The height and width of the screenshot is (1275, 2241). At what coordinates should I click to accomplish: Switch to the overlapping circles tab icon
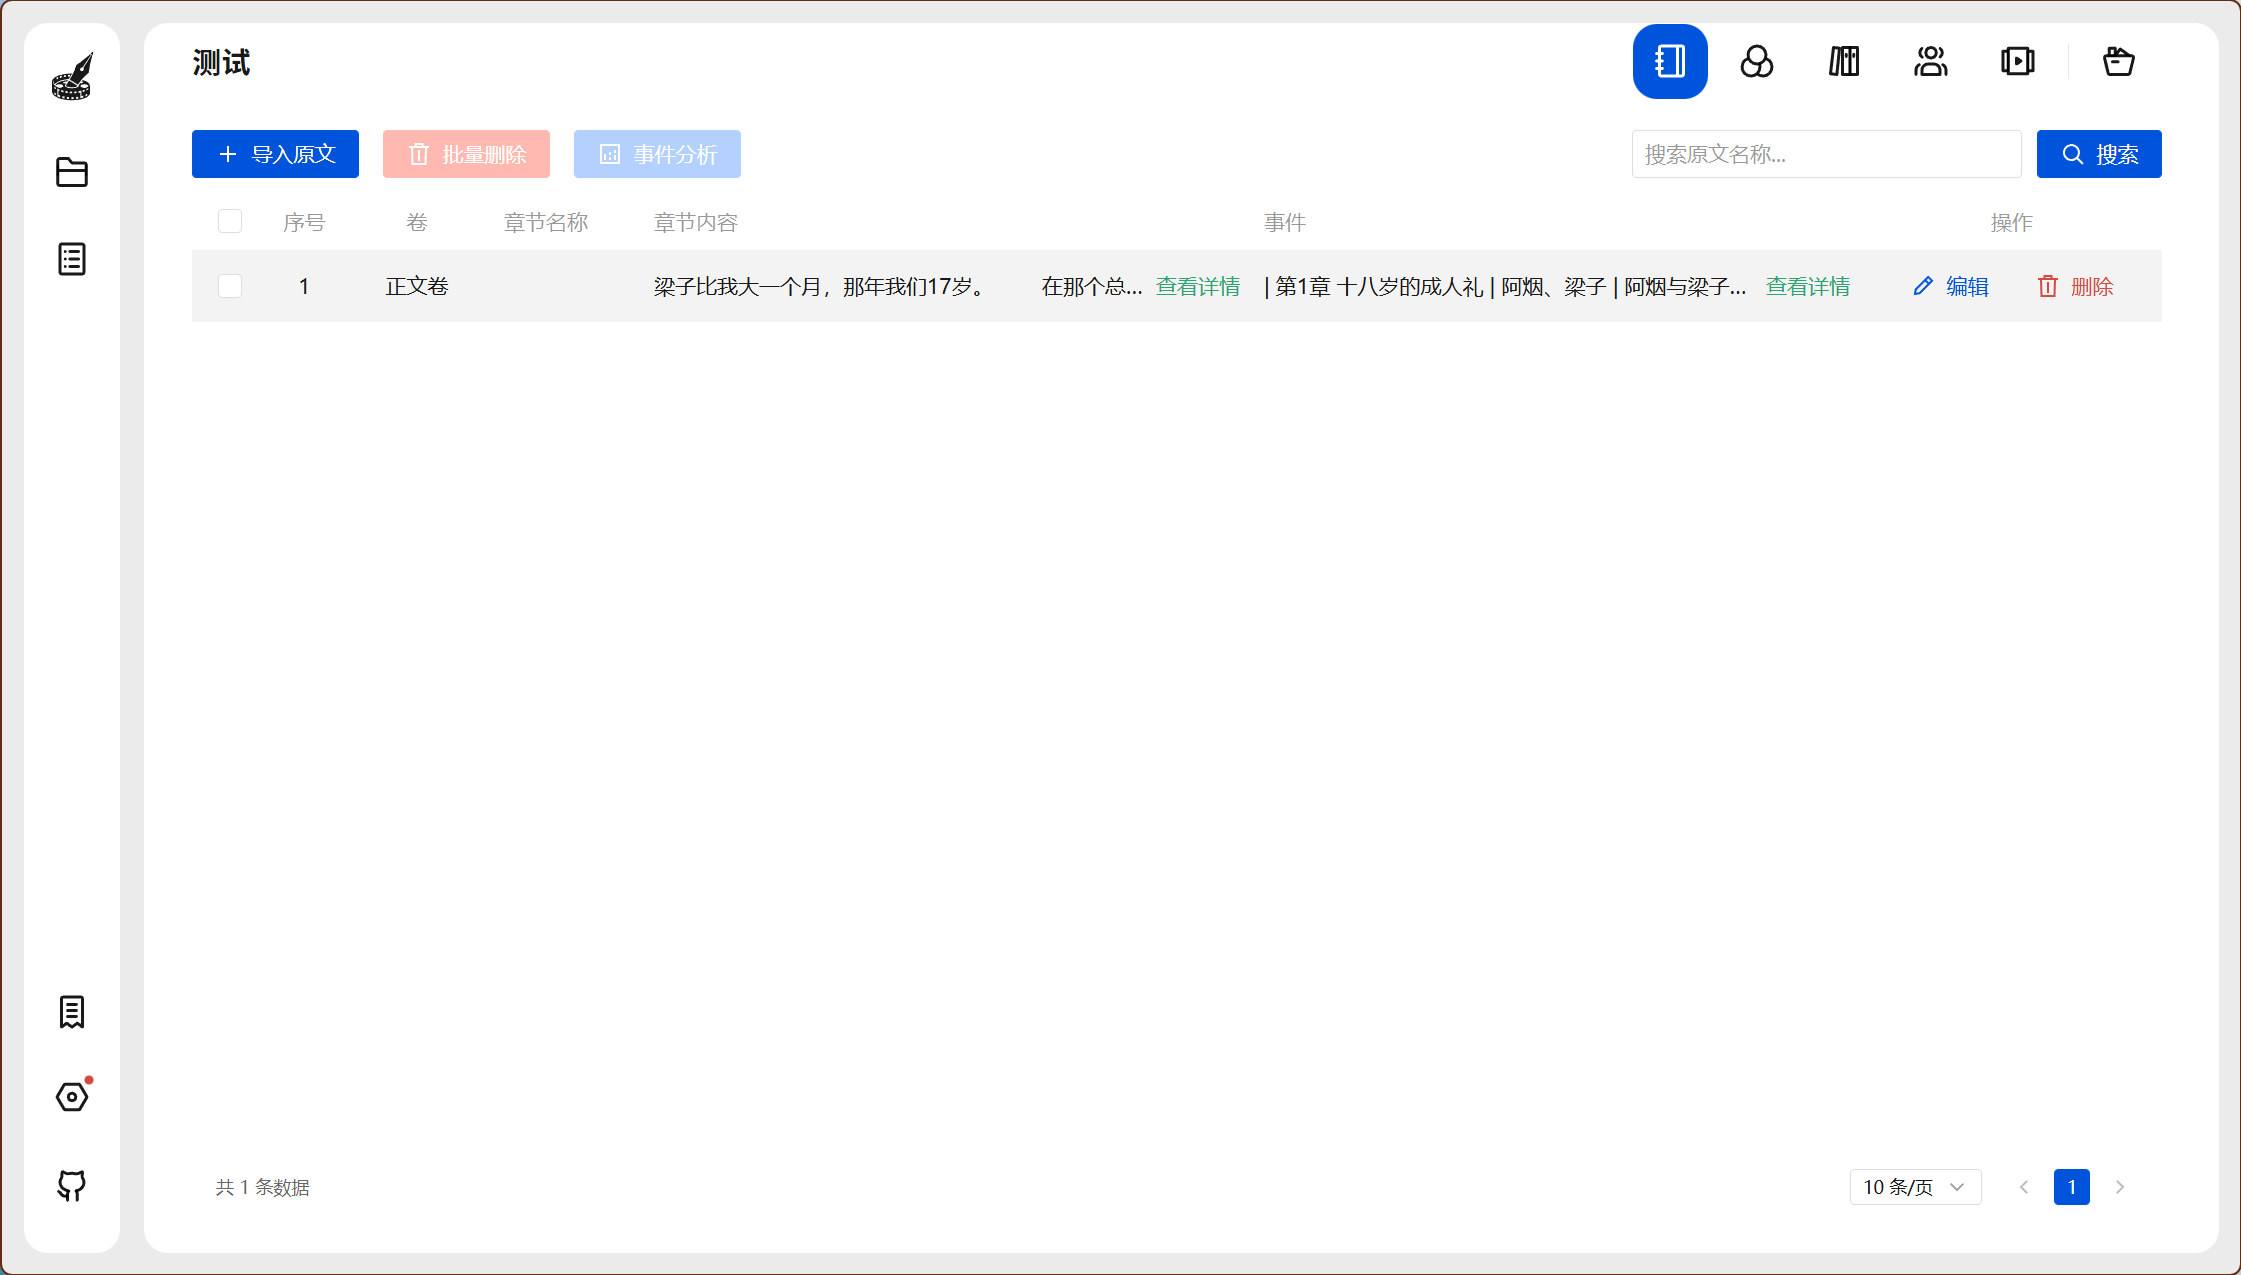tap(1757, 61)
